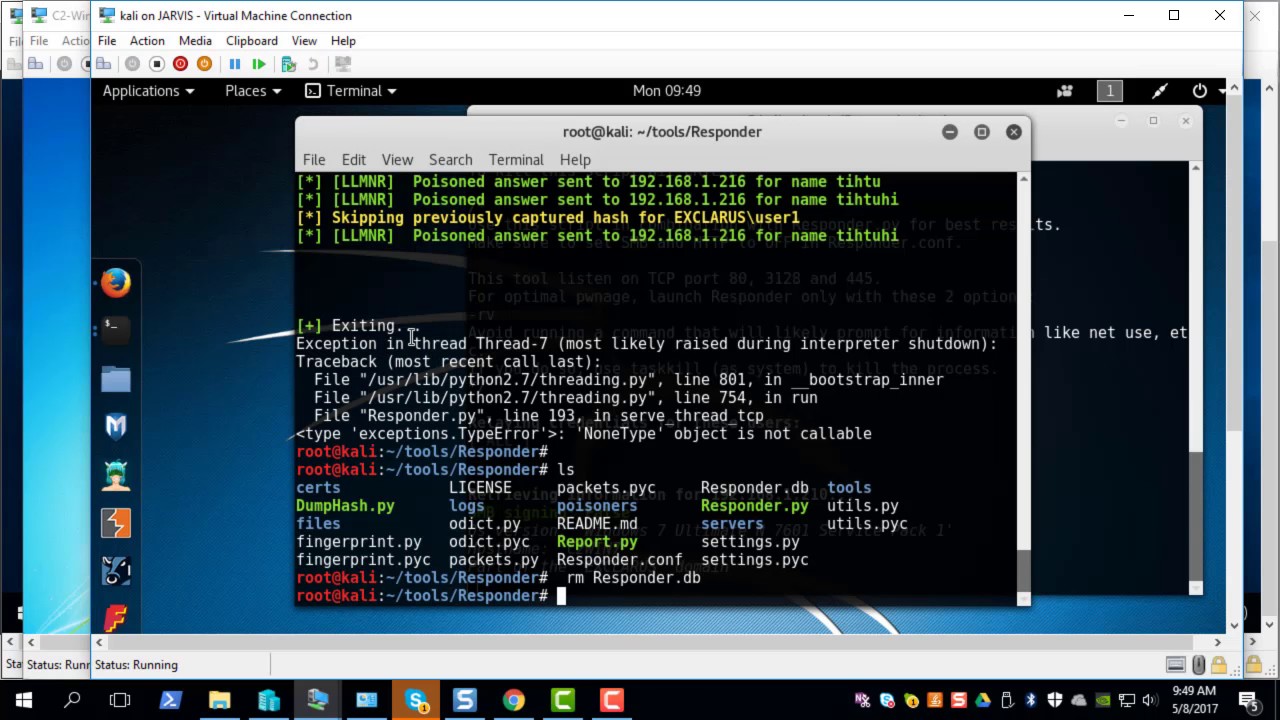The width and height of the screenshot is (1280, 720).
Task: Expand the Applications menu
Action: 148,90
